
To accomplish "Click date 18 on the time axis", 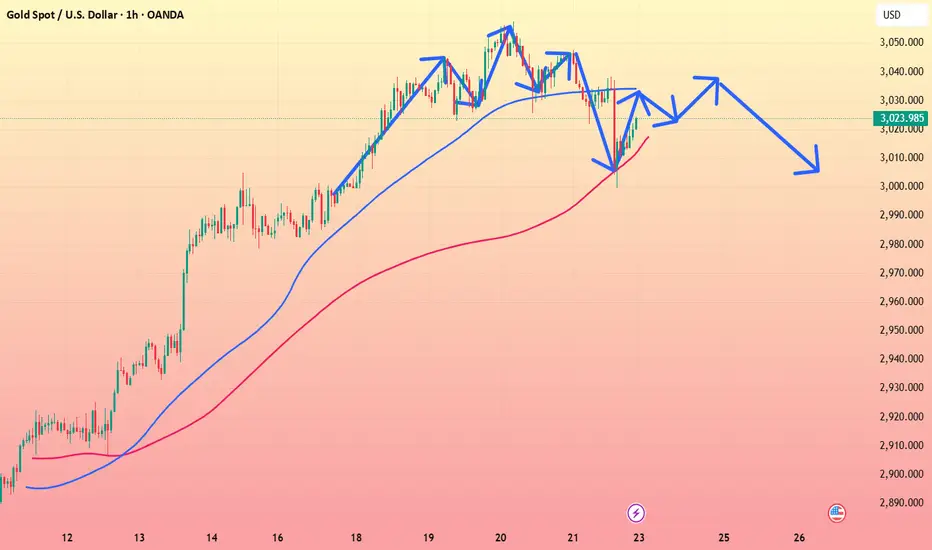I will click(356, 538).
